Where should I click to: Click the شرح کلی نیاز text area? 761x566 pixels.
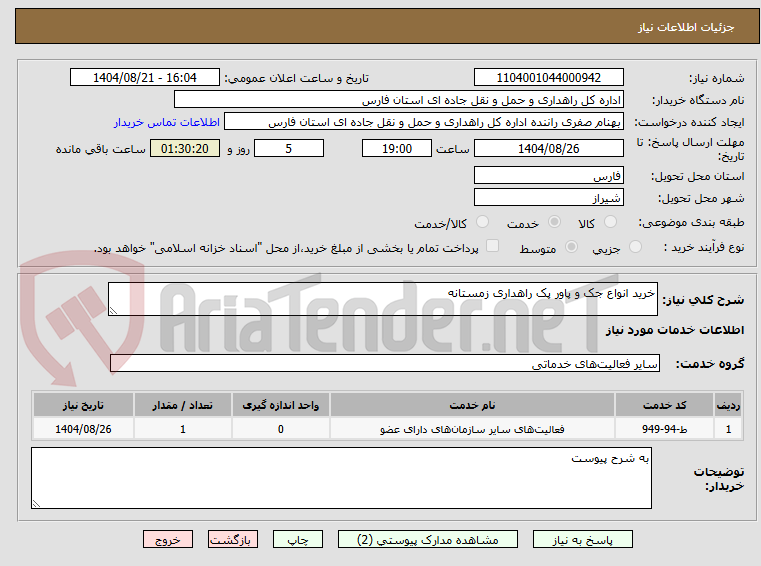pos(383,299)
